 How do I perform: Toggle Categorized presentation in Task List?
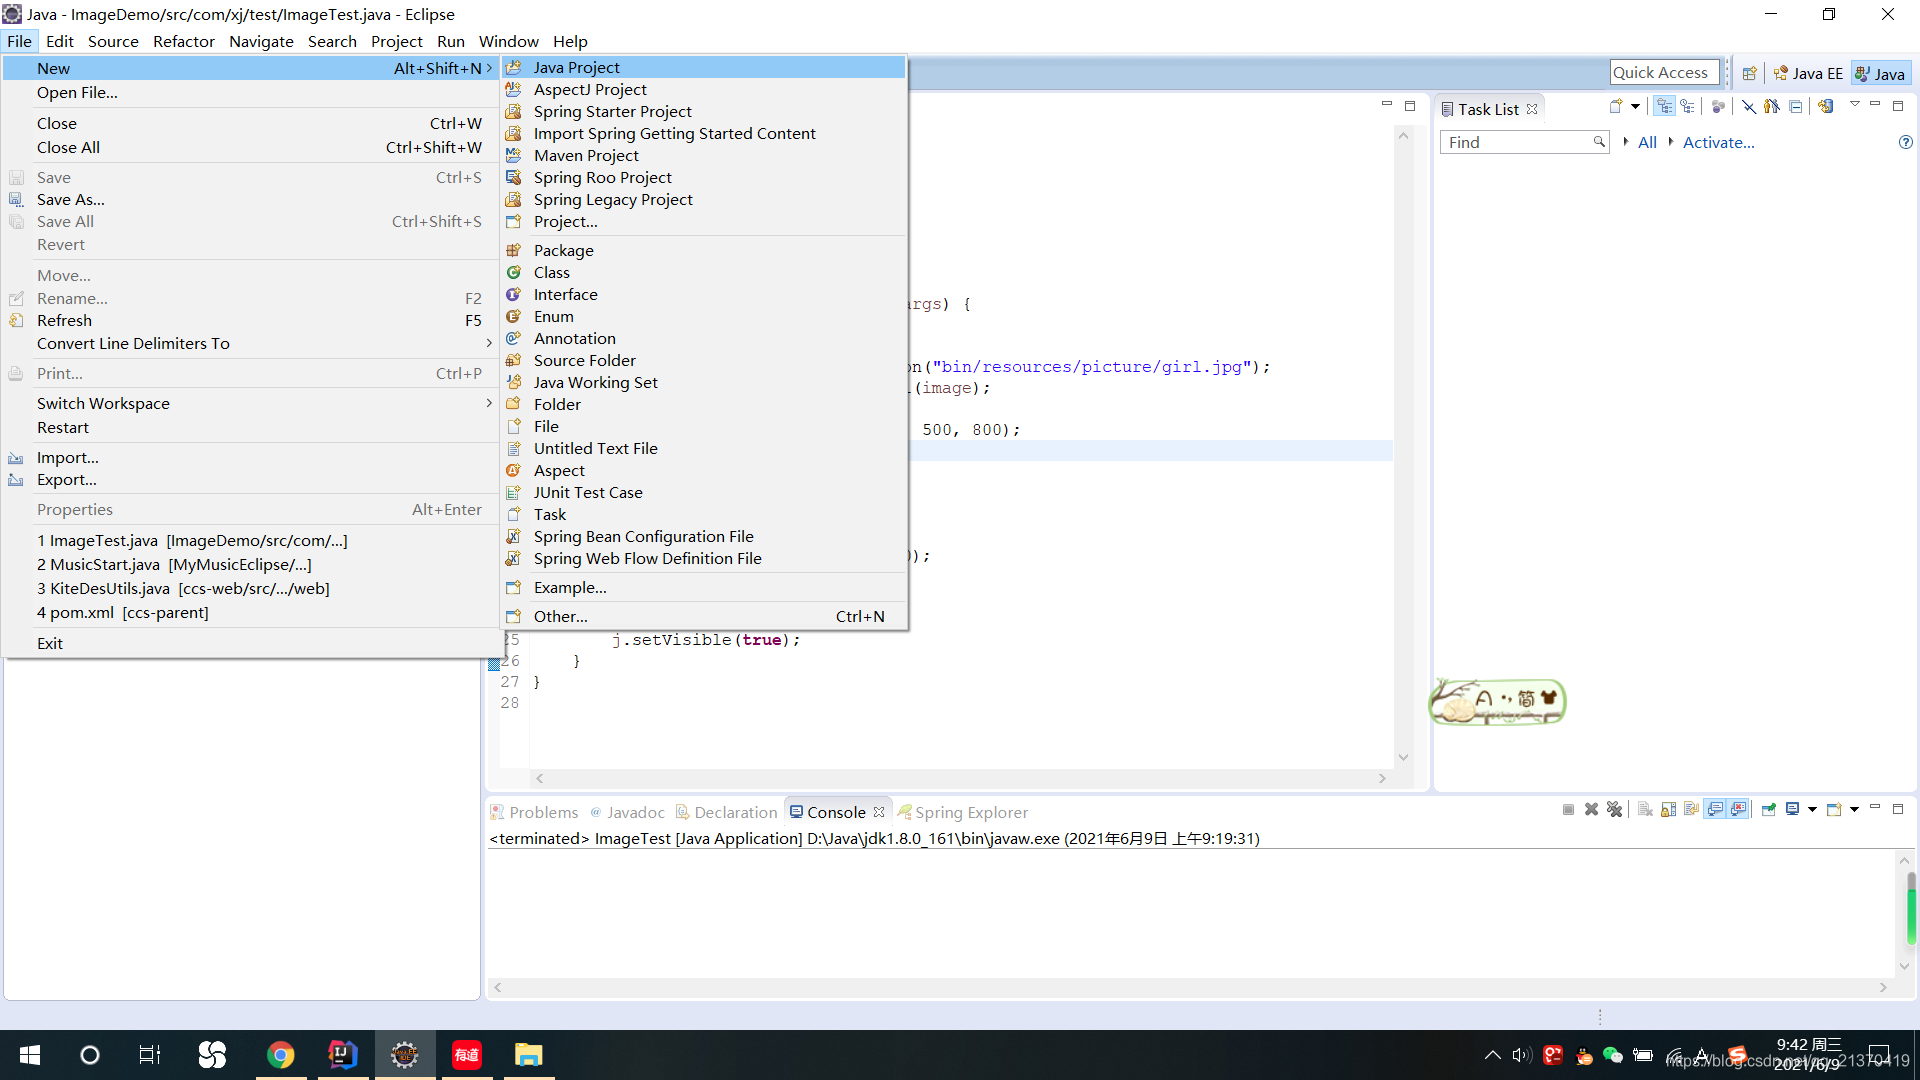coord(1664,107)
